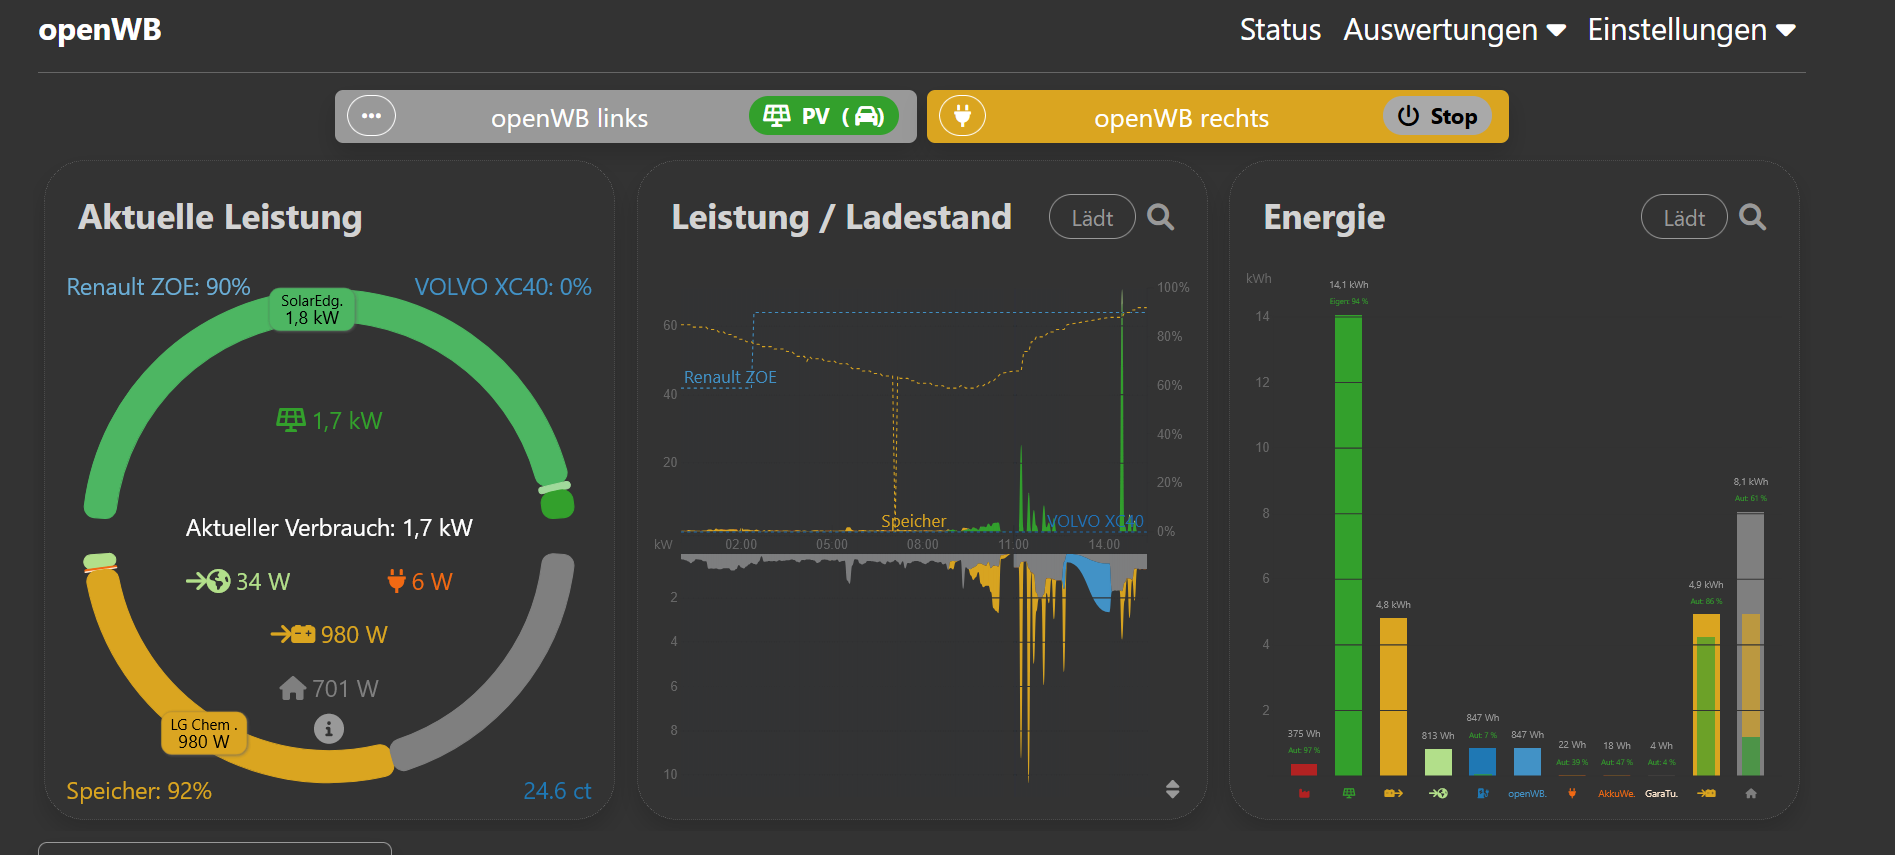Stop charging on openWB rechts
Image resolution: width=1895 pixels, height=855 pixels.
[1437, 116]
